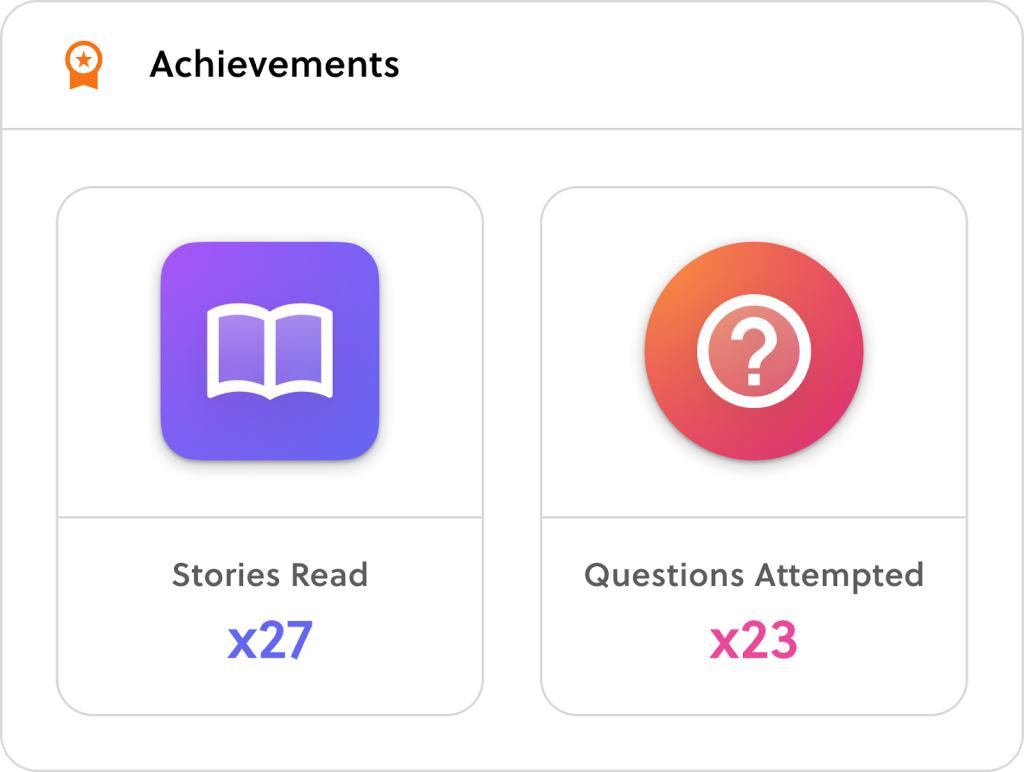The width and height of the screenshot is (1024, 772).
Task: Select the Stories Read label
Action: pyautogui.click(x=270, y=575)
